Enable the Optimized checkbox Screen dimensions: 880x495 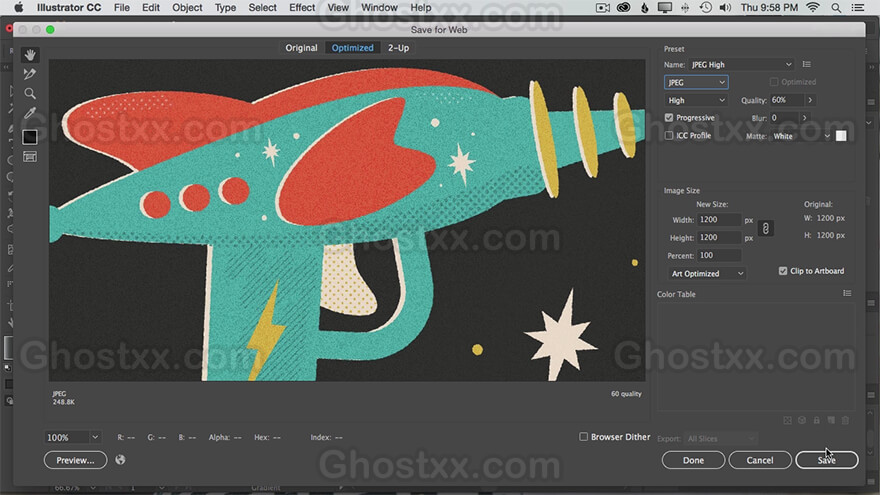[x=774, y=82]
